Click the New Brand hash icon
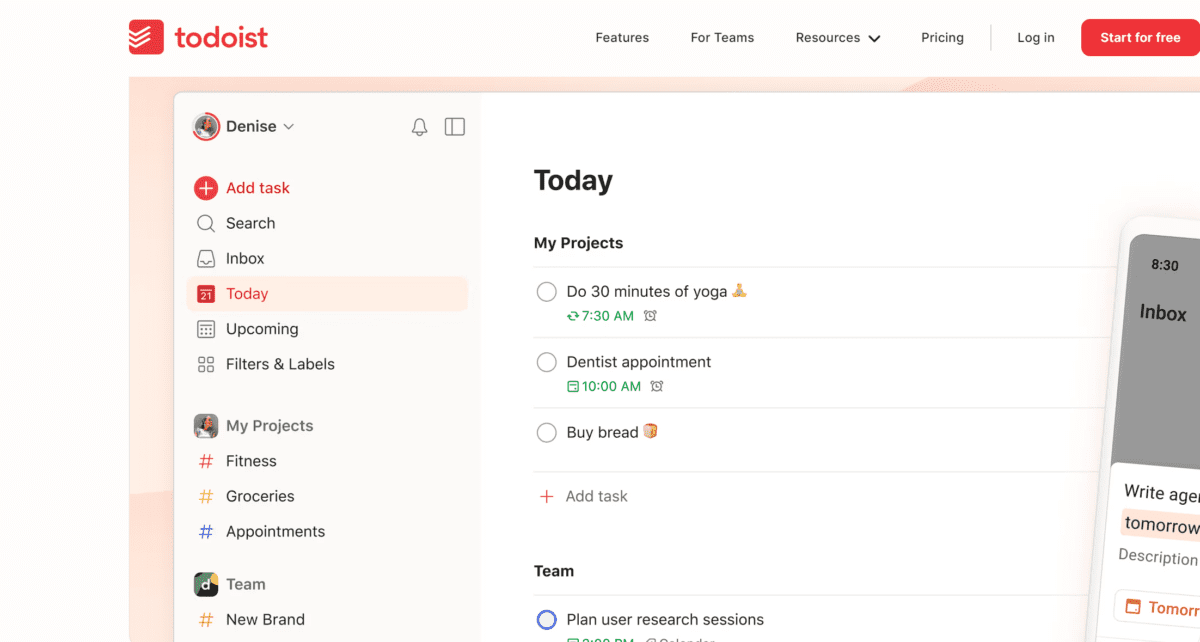1200x642 pixels. (x=206, y=620)
